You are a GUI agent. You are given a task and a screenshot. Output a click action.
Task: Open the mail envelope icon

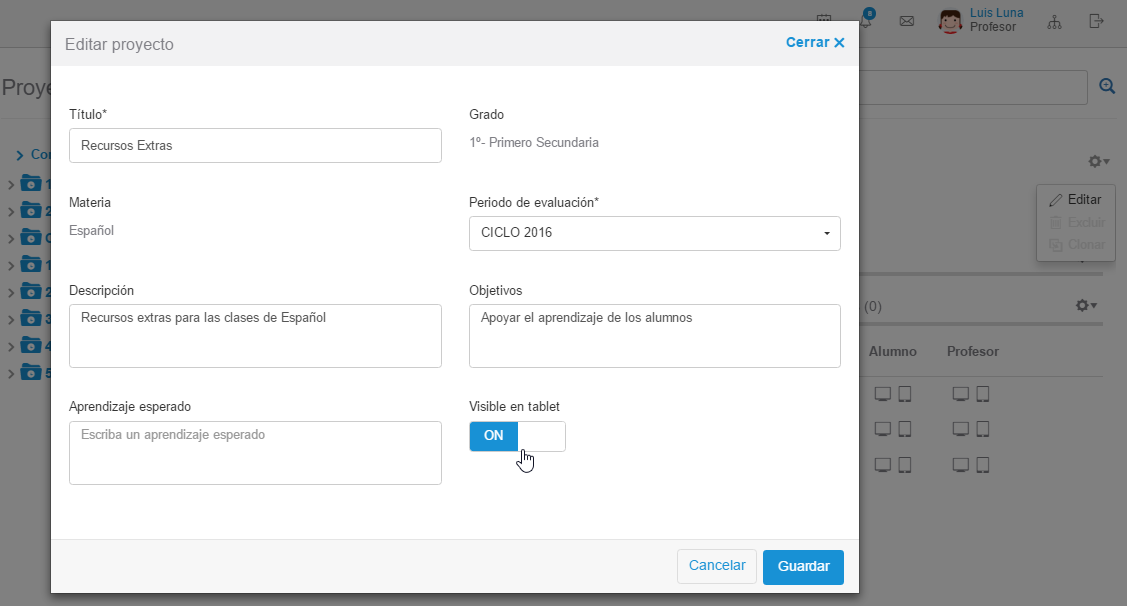(907, 21)
